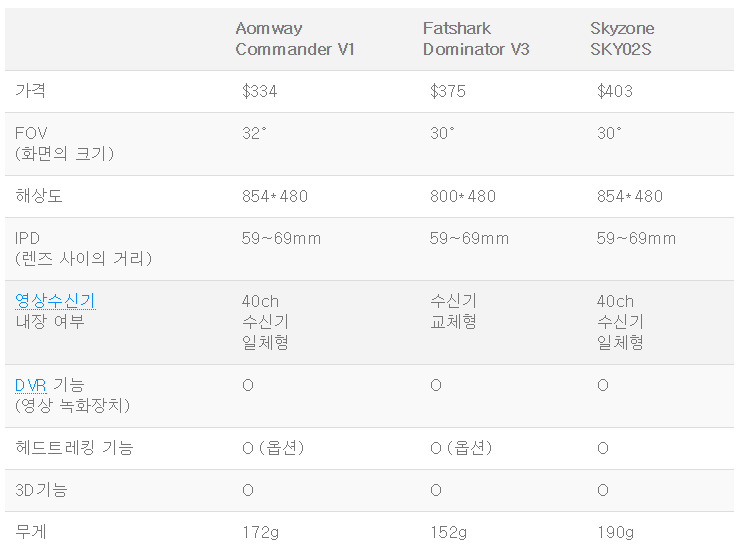Select the $375 price cell
Screen dimensions: 742x551
point(448,92)
